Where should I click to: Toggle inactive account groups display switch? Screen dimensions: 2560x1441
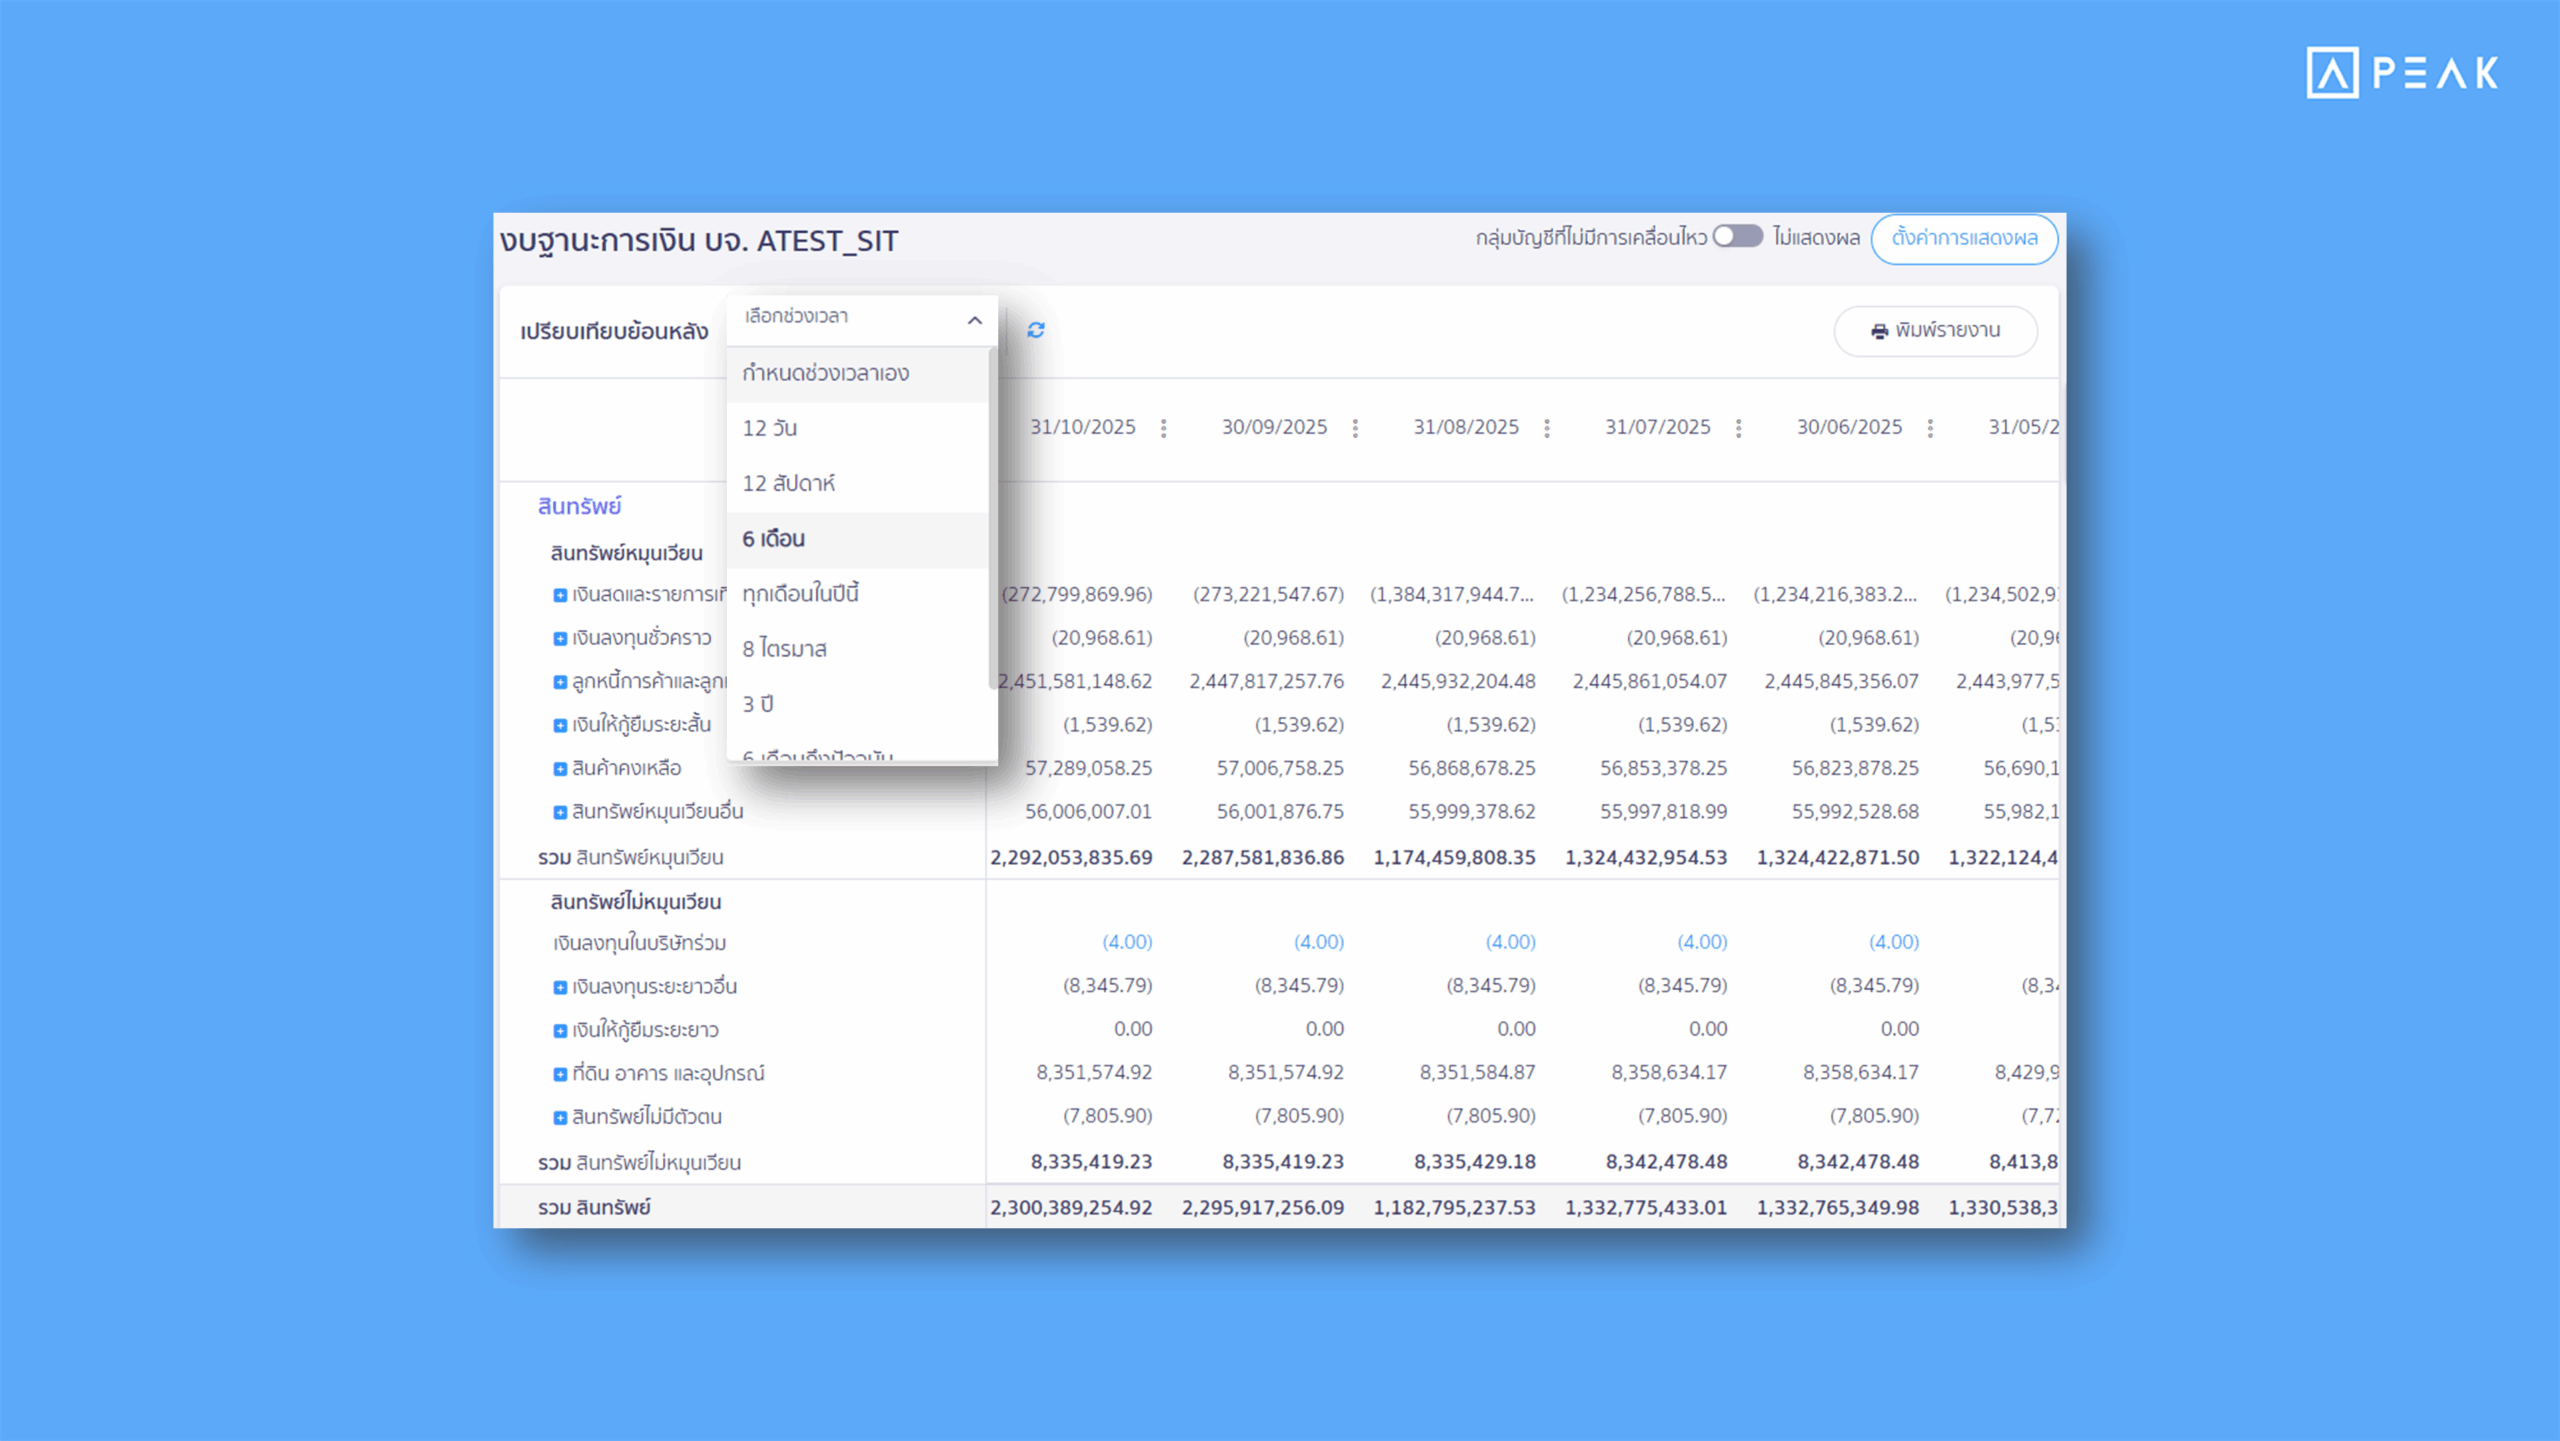pyautogui.click(x=1737, y=237)
